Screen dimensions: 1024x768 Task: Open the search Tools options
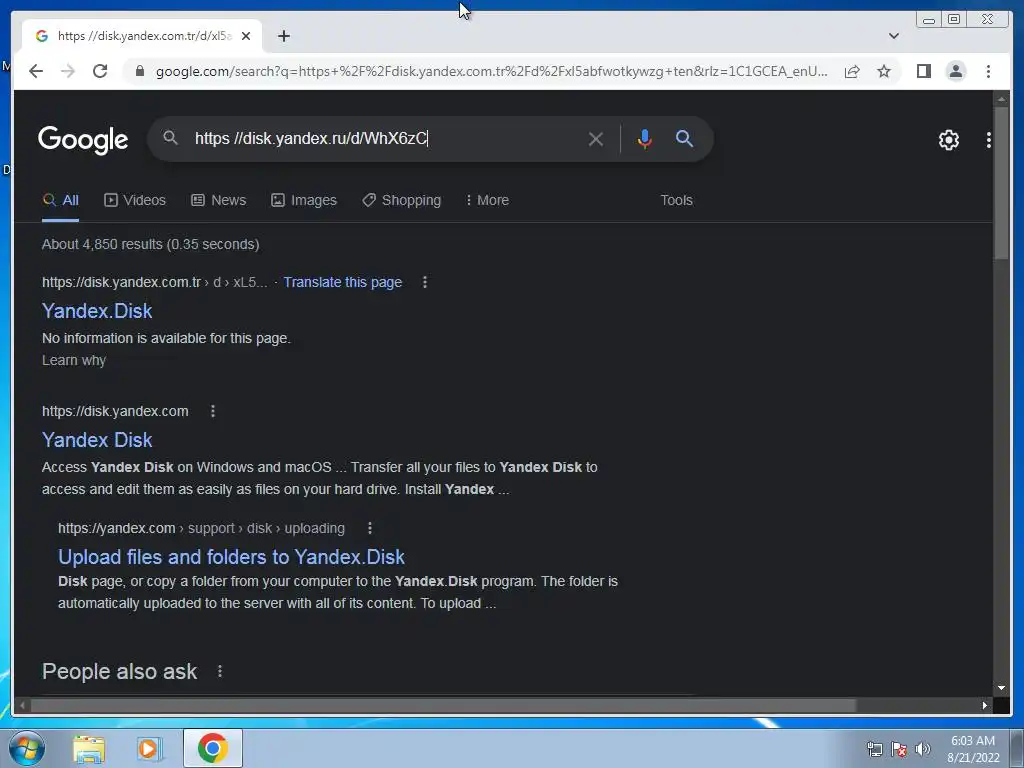click(676, 200)
